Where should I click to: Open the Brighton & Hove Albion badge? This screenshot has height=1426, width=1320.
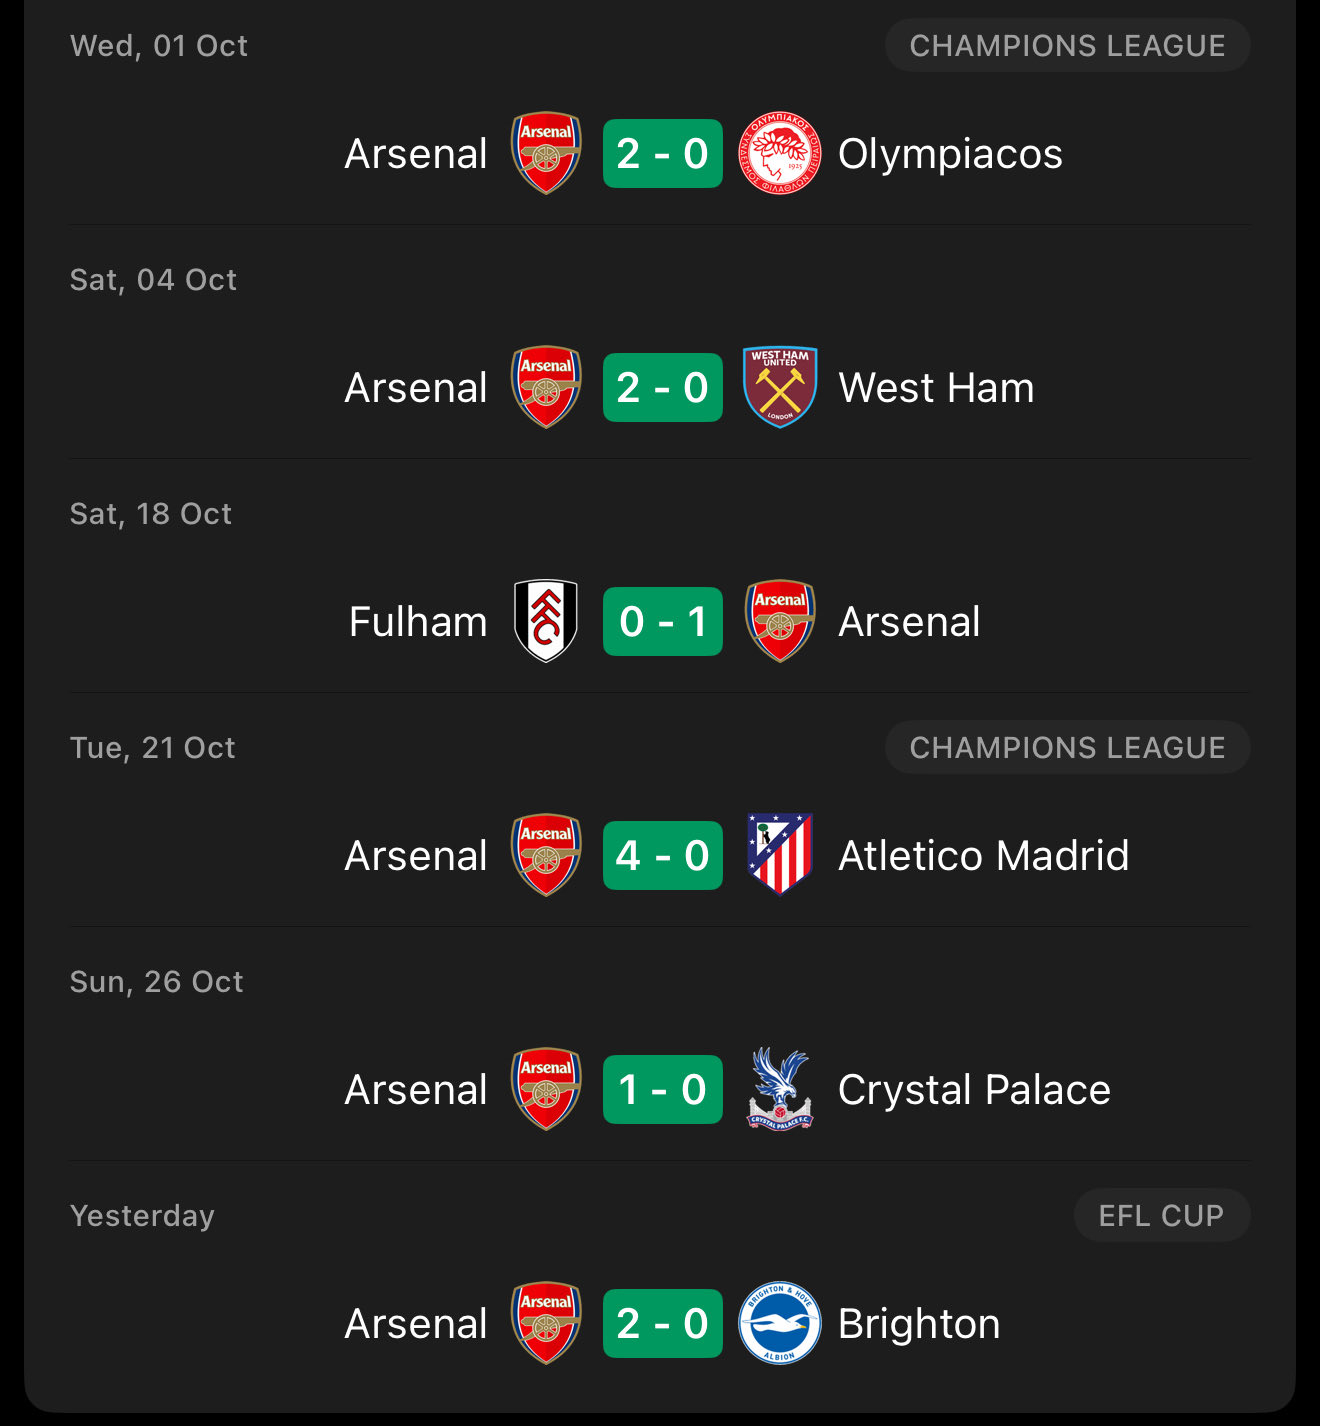[x=780, y=1323]
